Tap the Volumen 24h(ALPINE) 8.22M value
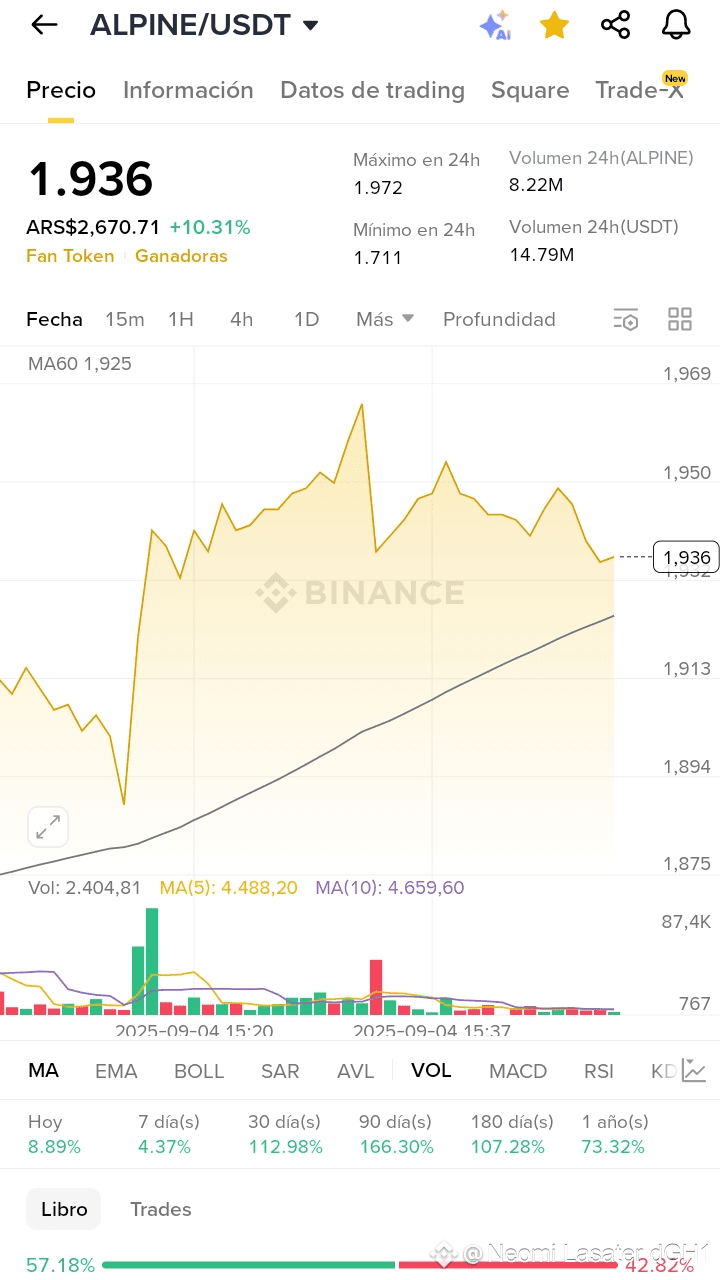Image resolution: width=720 pixels, height=1280 pixels. coord(536,185)
